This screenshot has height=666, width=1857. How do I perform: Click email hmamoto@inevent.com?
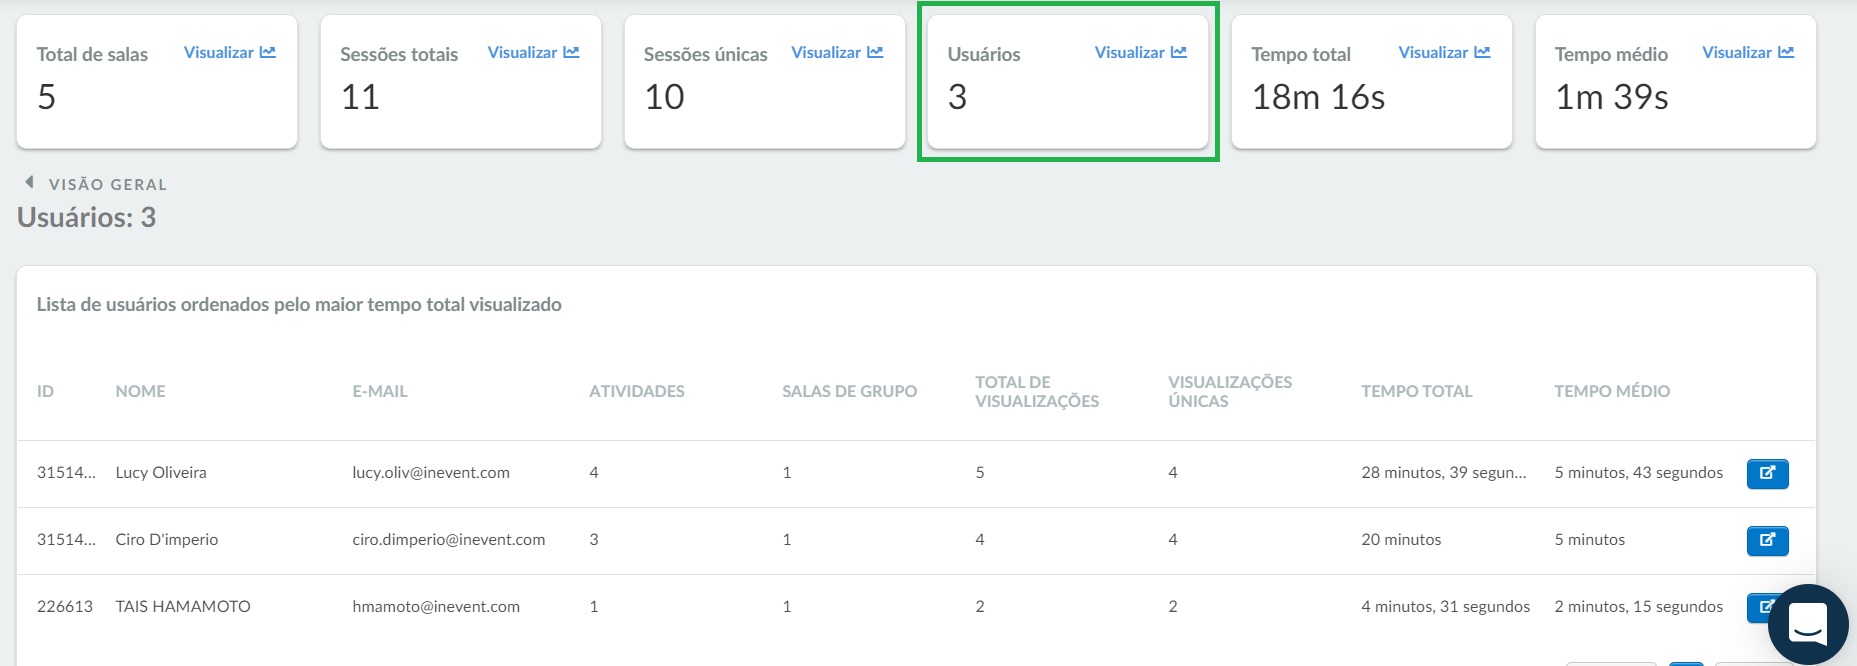point(436,606)
